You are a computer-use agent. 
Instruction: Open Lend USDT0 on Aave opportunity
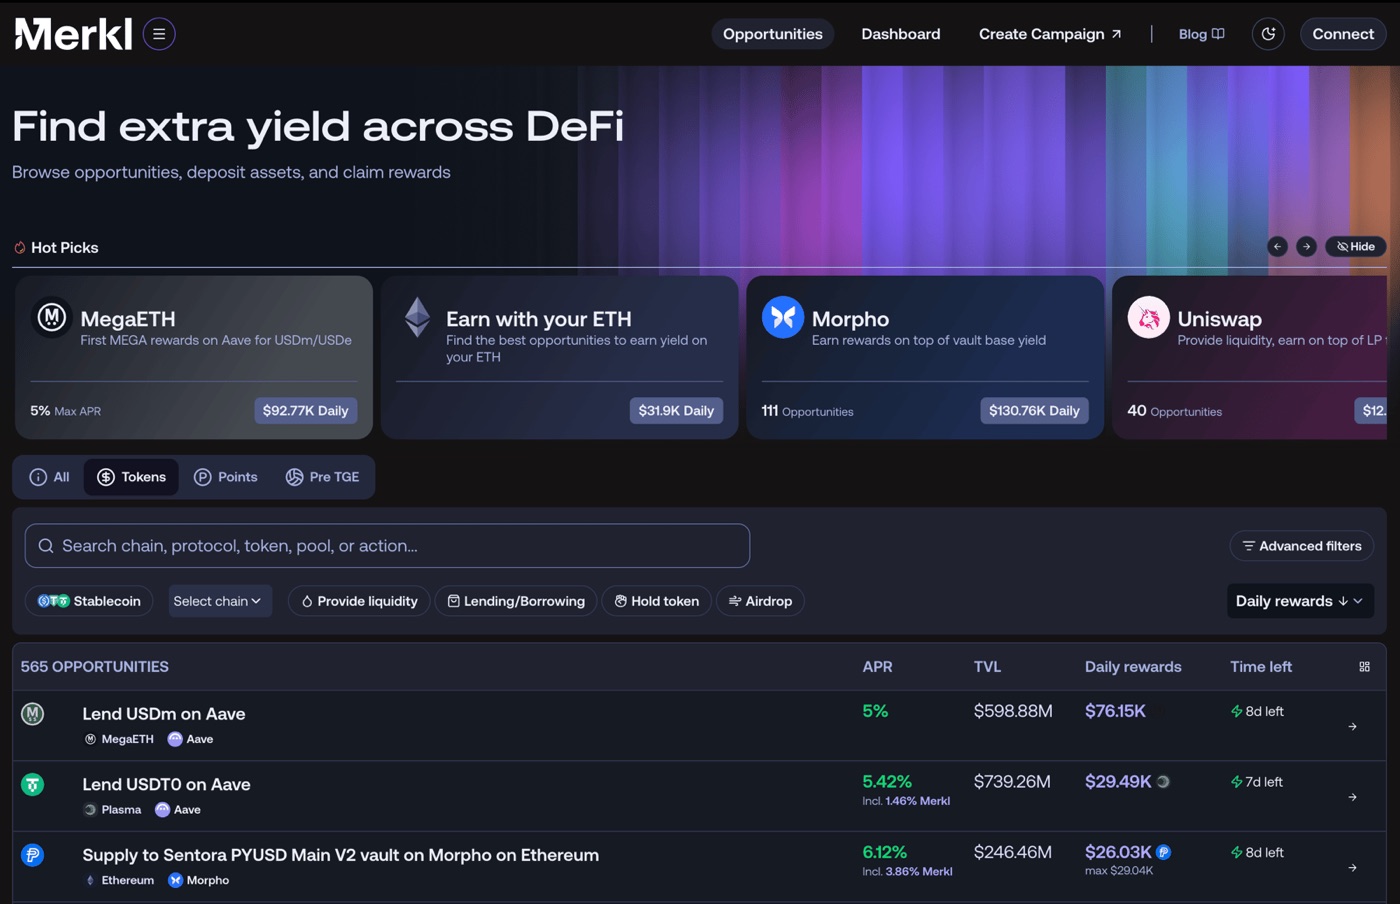166,785
